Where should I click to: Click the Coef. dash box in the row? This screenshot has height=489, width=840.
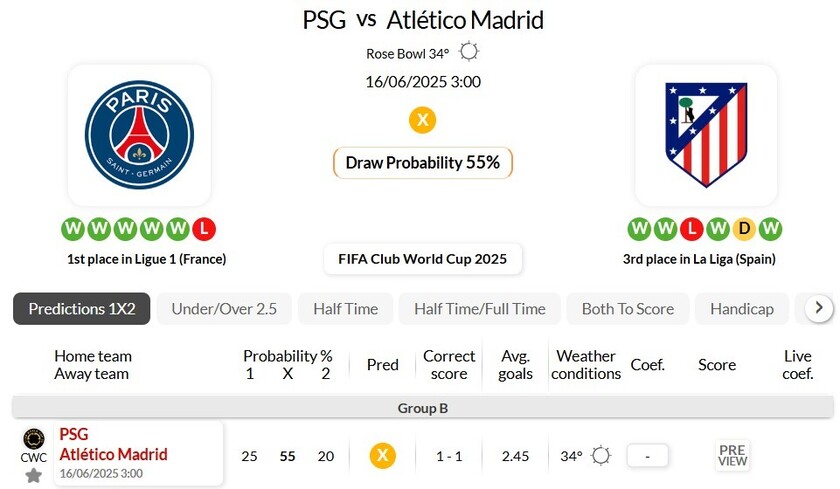647,456
